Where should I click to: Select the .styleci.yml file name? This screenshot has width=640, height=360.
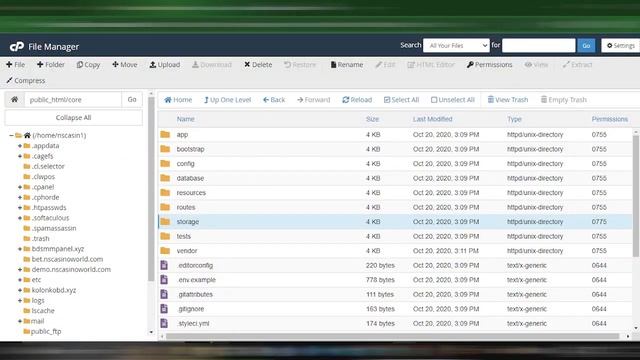pos(193,323)
